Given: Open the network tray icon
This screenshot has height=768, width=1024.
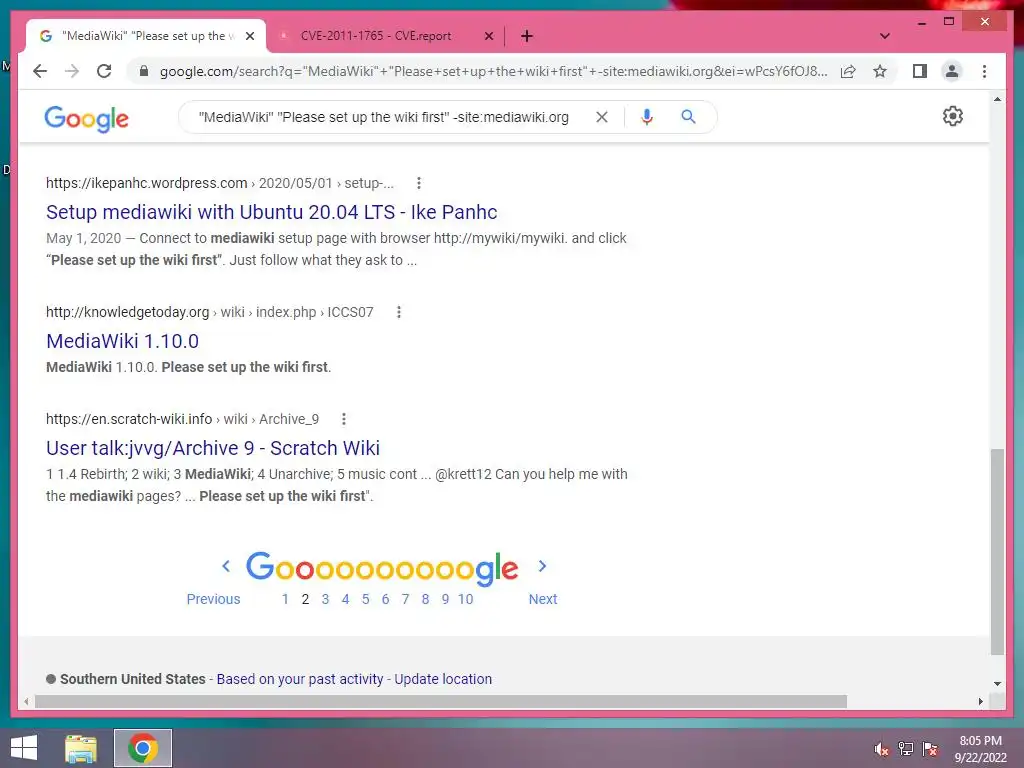Looking at the screenshot, I should (x=905, y=749).
